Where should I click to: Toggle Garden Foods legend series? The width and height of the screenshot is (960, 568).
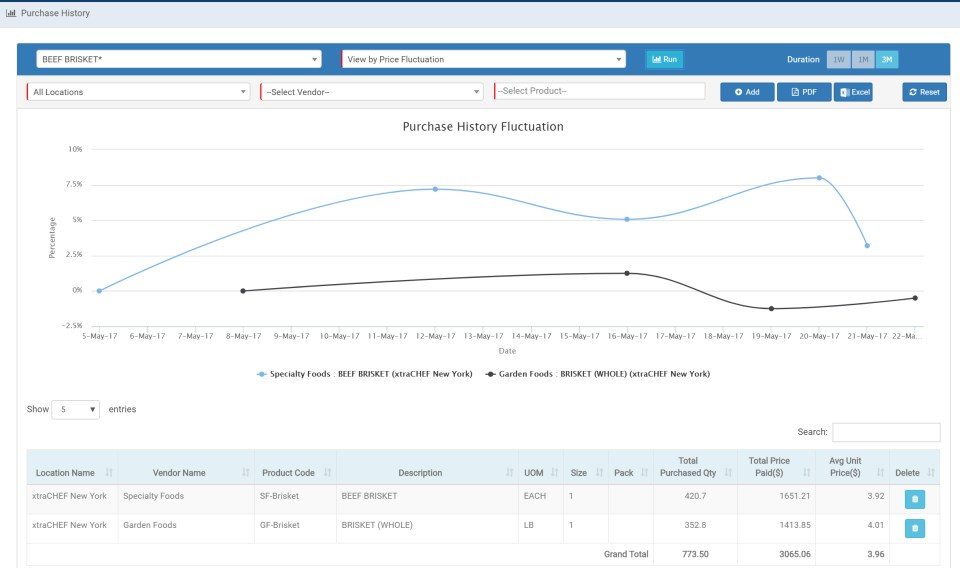598,374
